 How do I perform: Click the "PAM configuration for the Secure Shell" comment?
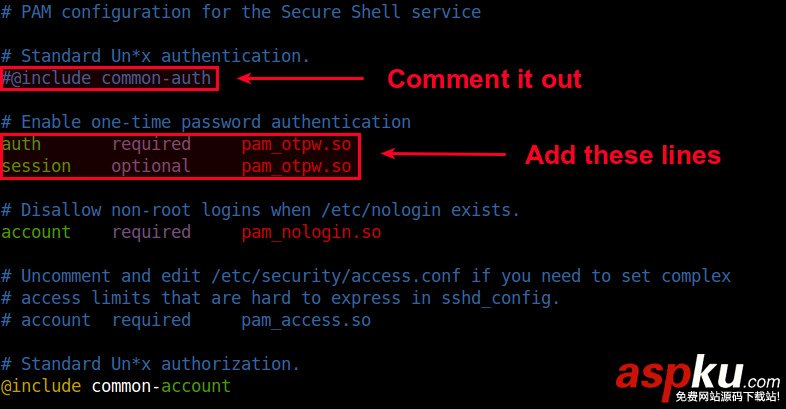click(240, 12)
